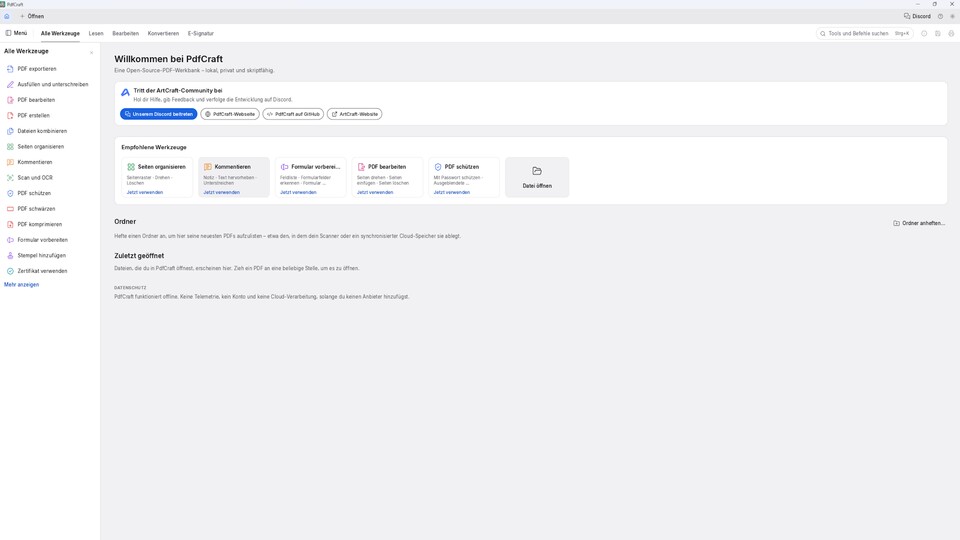Open the ArtCraft-Website button
Viewport: 960px width, 540px height.
tap(354, 114)
